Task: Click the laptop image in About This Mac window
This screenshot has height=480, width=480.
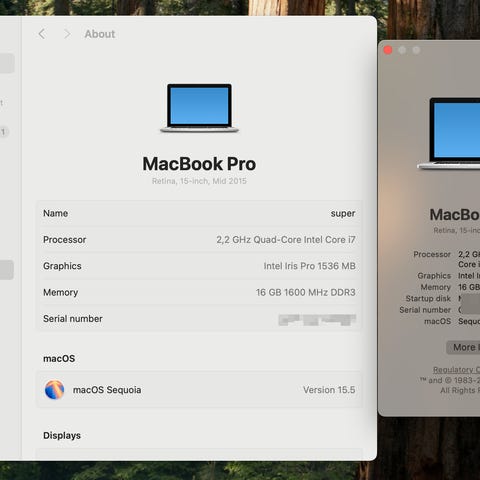Action: point(448,133)
